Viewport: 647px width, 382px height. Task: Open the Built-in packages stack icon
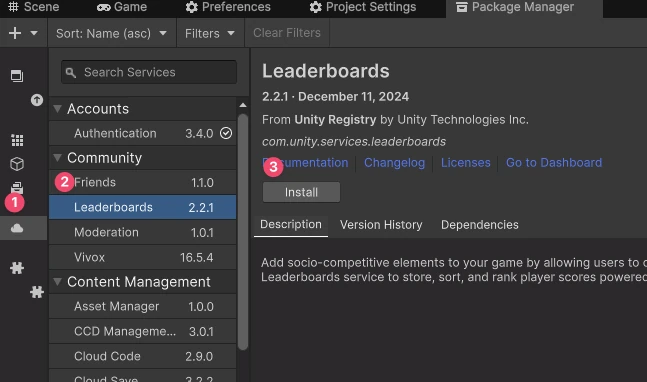[x=17, y=187]
